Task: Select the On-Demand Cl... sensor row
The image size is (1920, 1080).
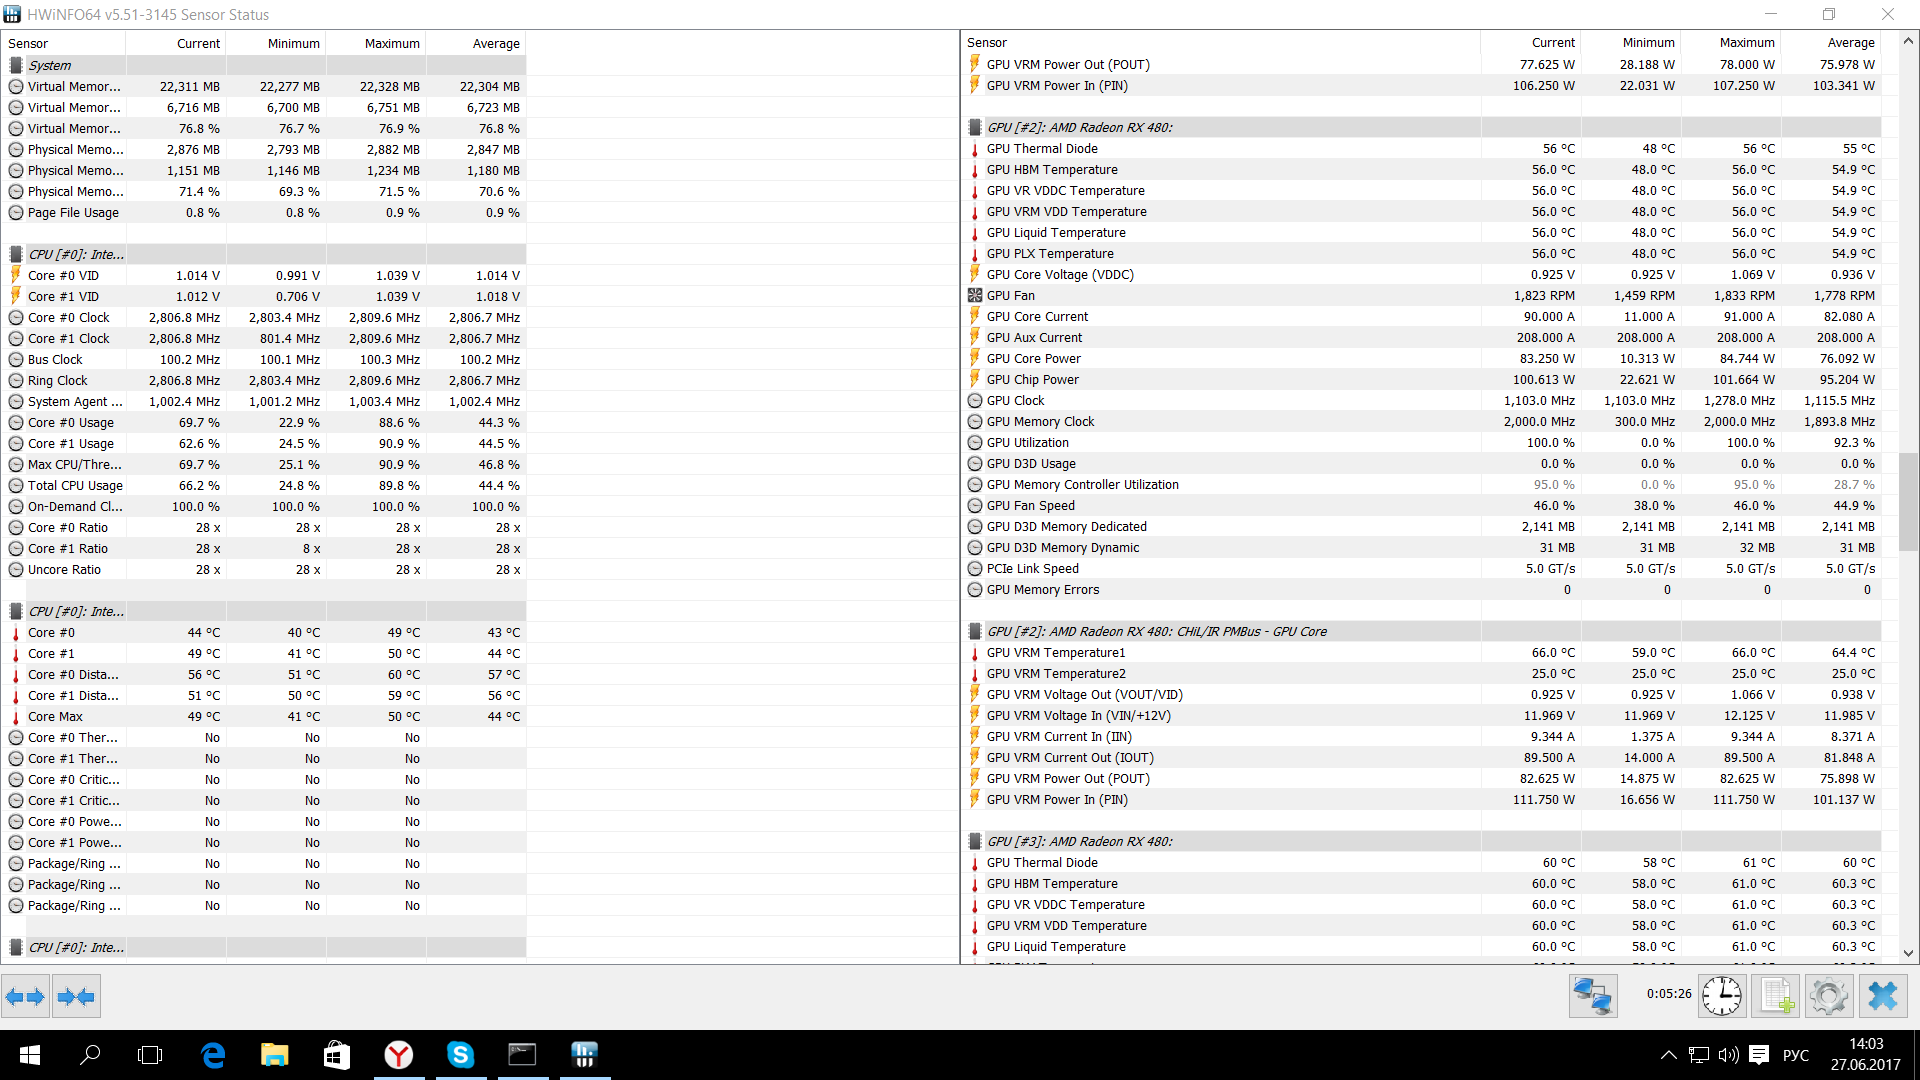Action: 264,507
